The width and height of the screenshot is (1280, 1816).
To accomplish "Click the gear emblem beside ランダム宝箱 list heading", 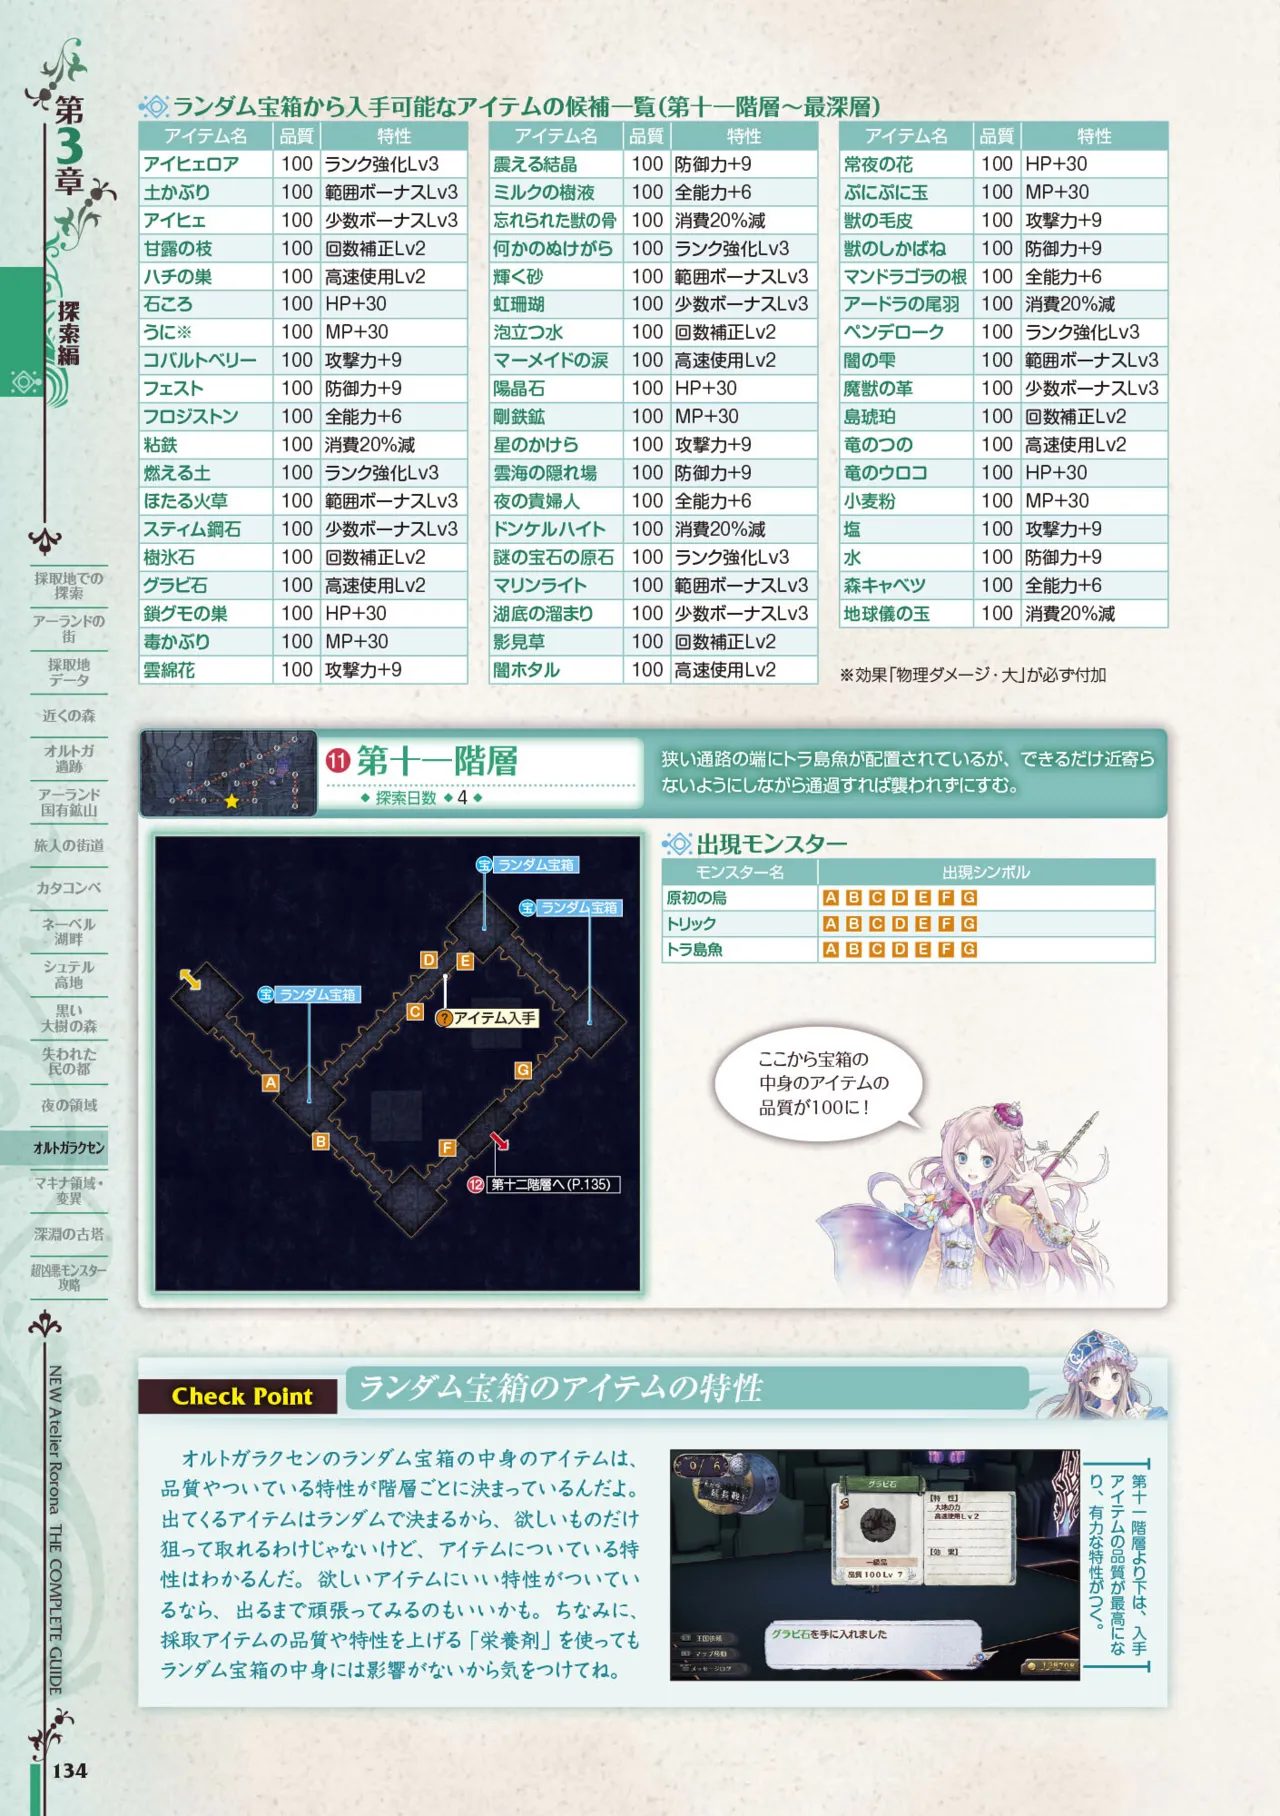I will pyautogui.click(x=154, y=107).
